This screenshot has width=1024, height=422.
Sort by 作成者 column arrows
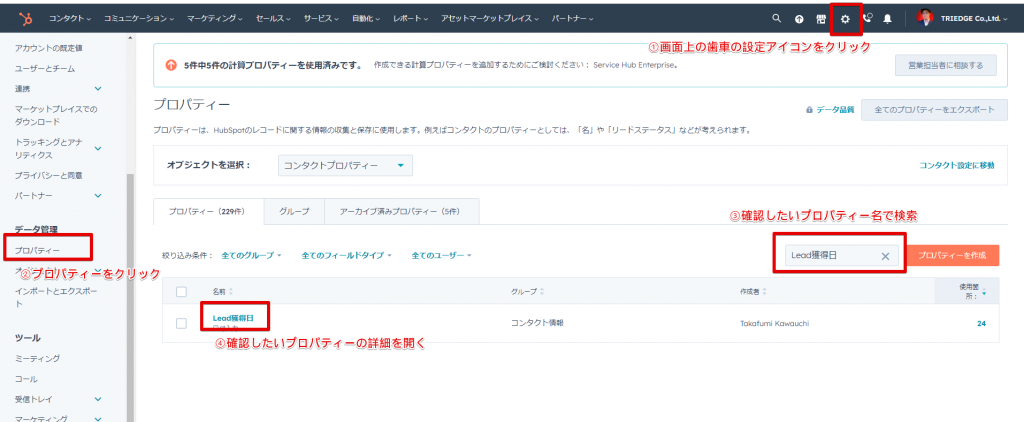point(765,291)
